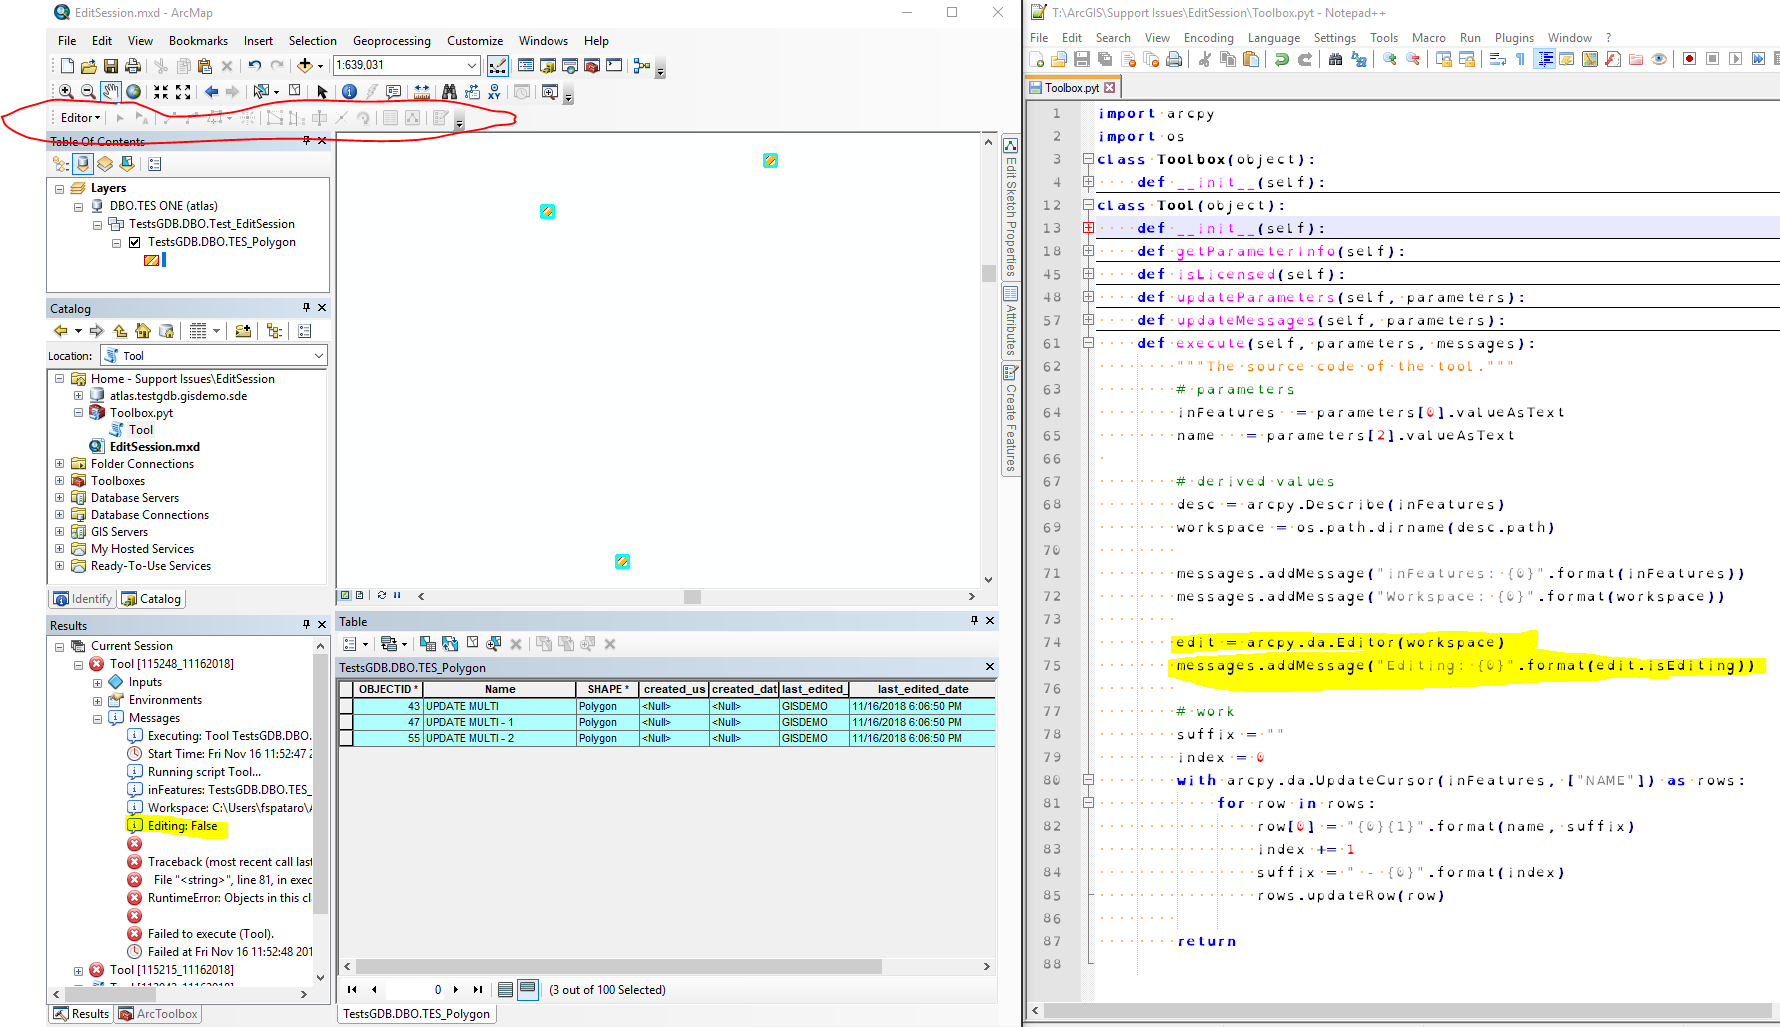Click the Find binoculars in ArcMap toolbar
Image resolution: width=1780 pixels, height=1027 pixels.
click(449, 92)
